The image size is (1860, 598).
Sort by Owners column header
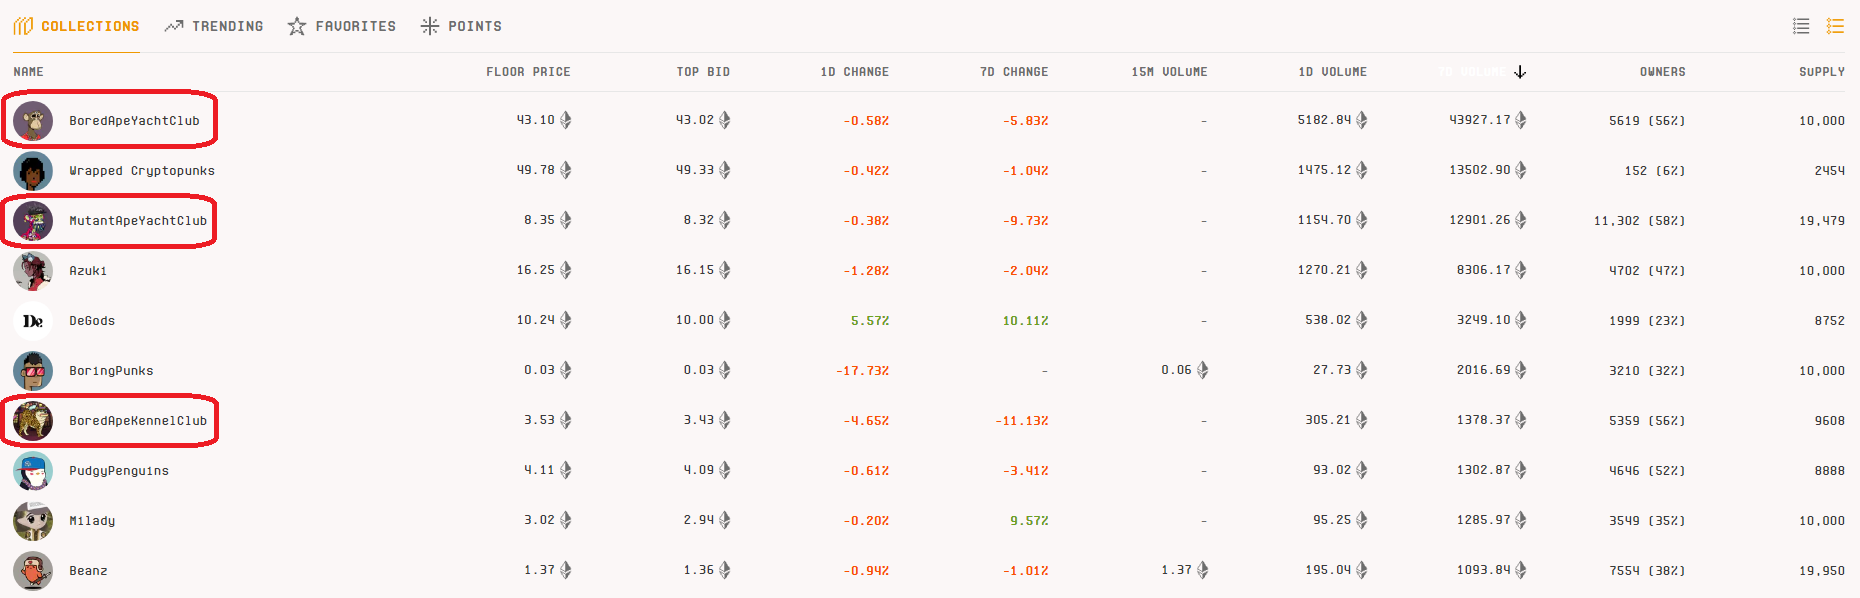pyautogui.click(x=1662, y=72)
